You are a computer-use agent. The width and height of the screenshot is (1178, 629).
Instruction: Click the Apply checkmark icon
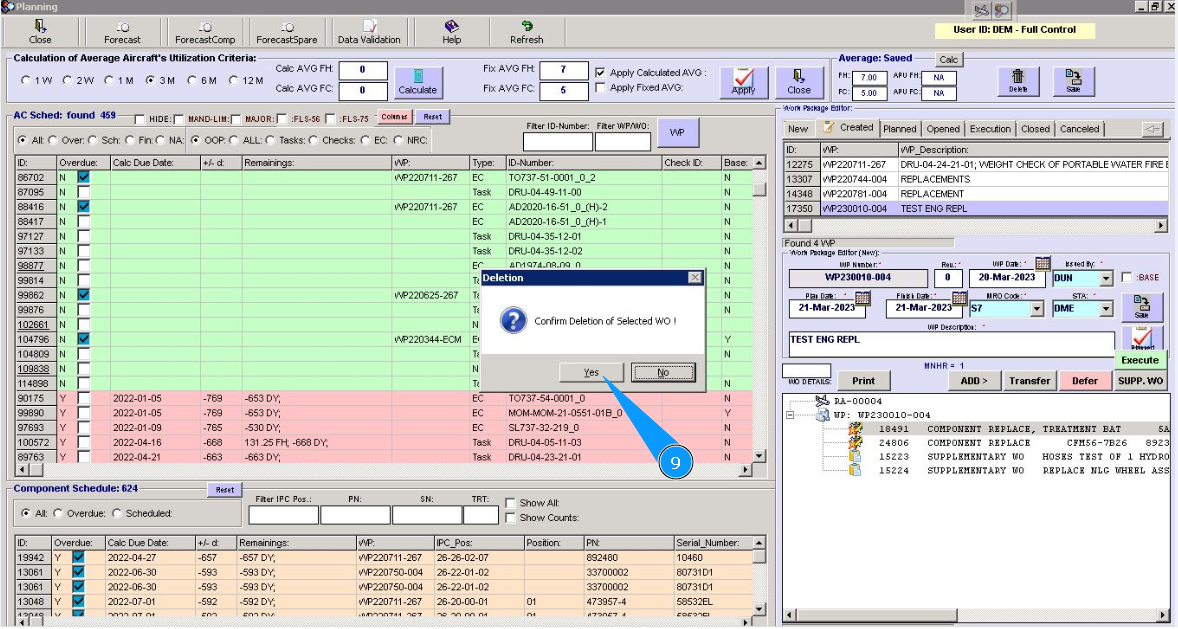click(744, 77)
